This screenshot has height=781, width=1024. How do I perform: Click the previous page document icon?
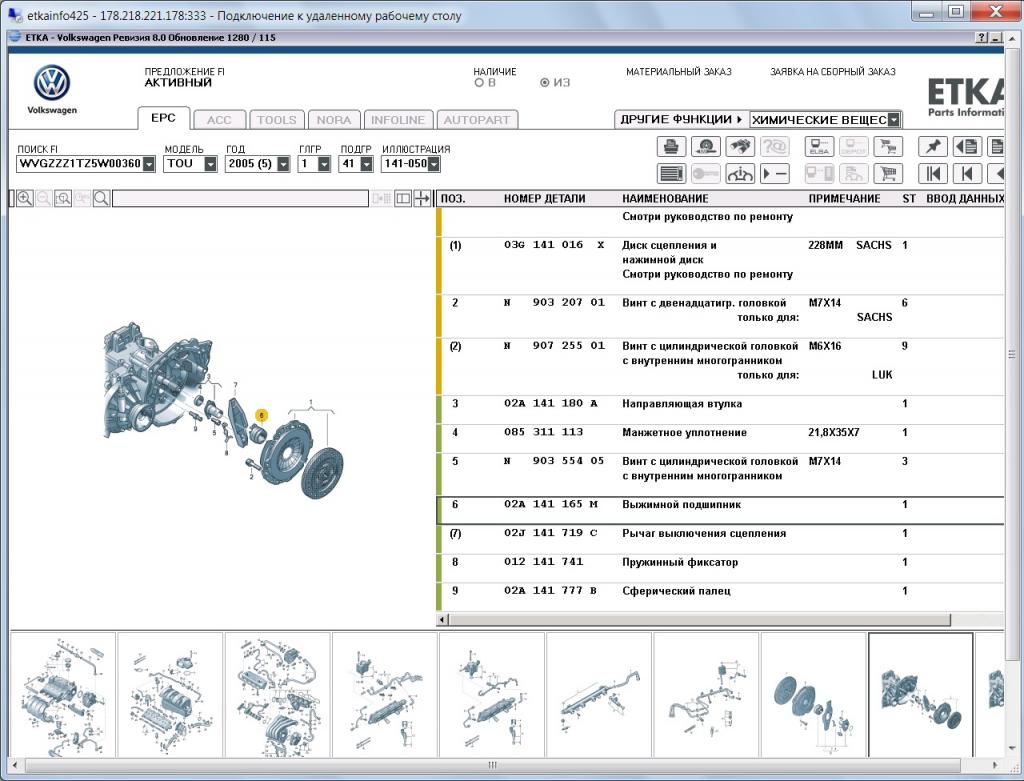click(967, 146)
